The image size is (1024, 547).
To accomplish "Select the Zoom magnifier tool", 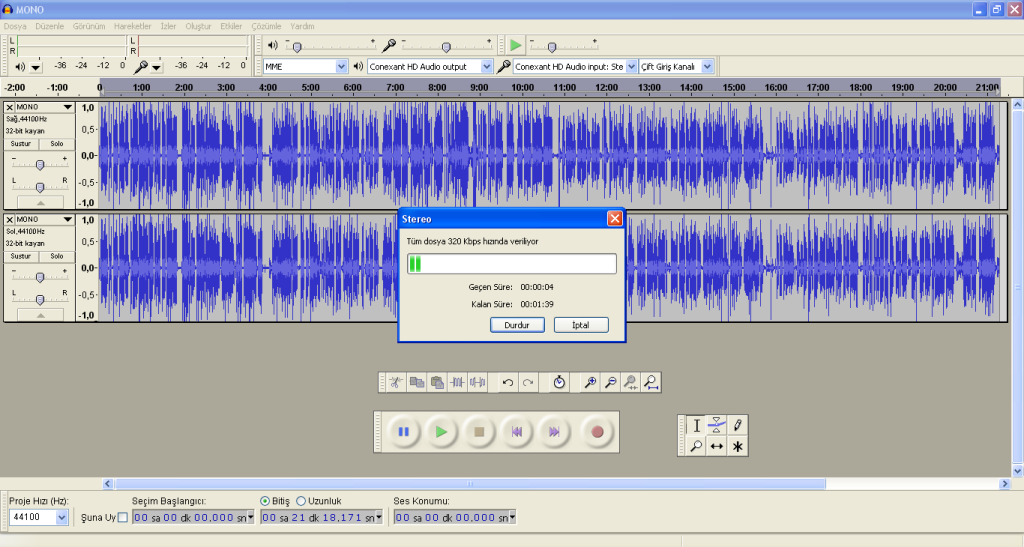I will 696,446.
